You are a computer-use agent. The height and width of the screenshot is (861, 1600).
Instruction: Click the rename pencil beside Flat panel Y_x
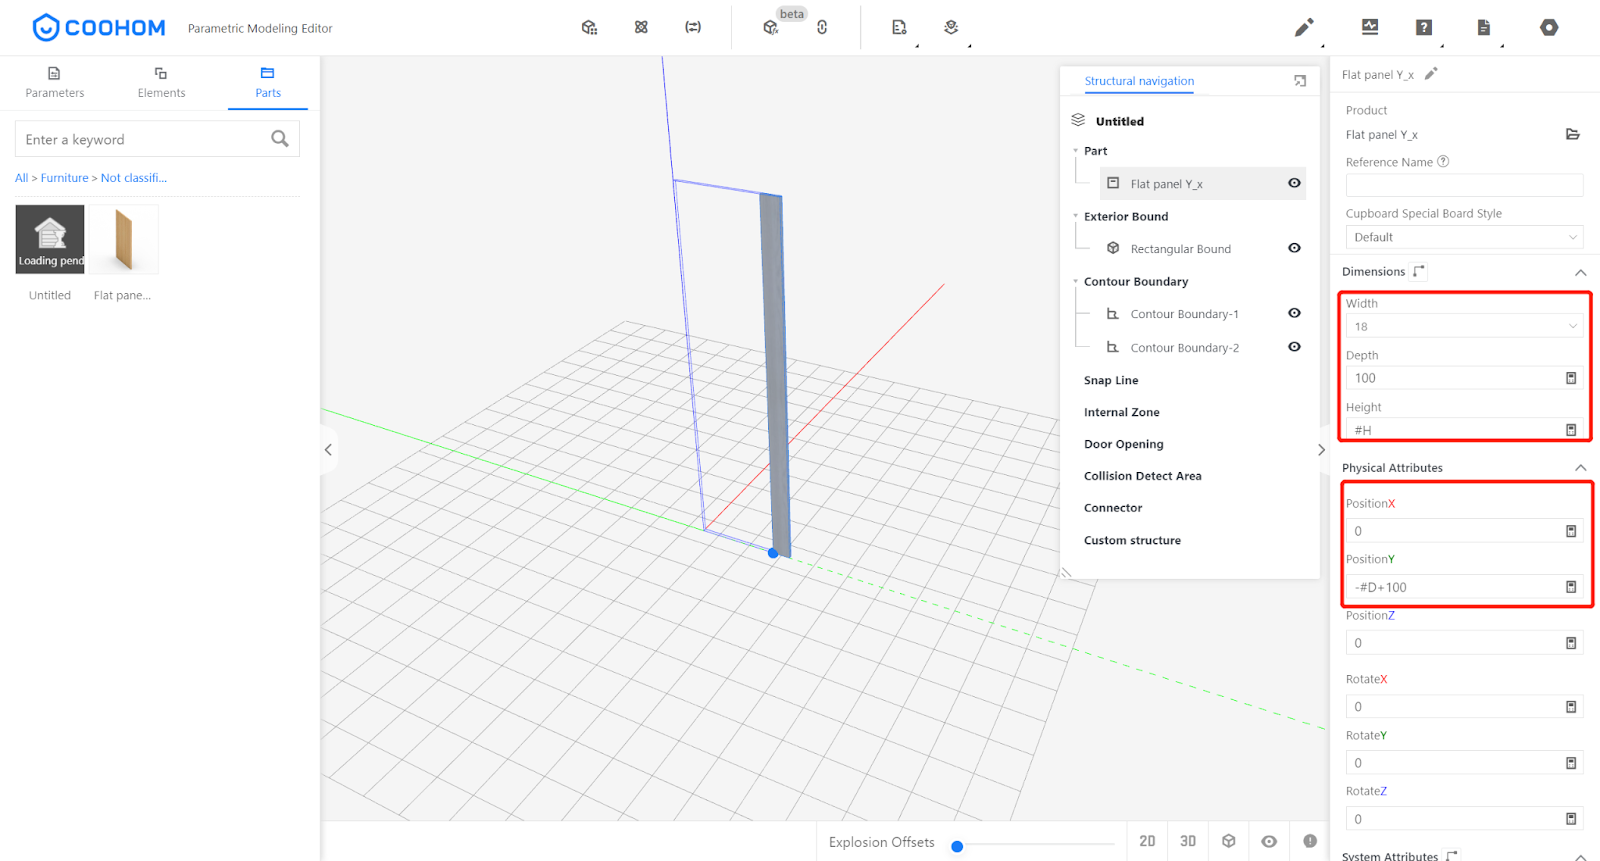point(1431,74)
